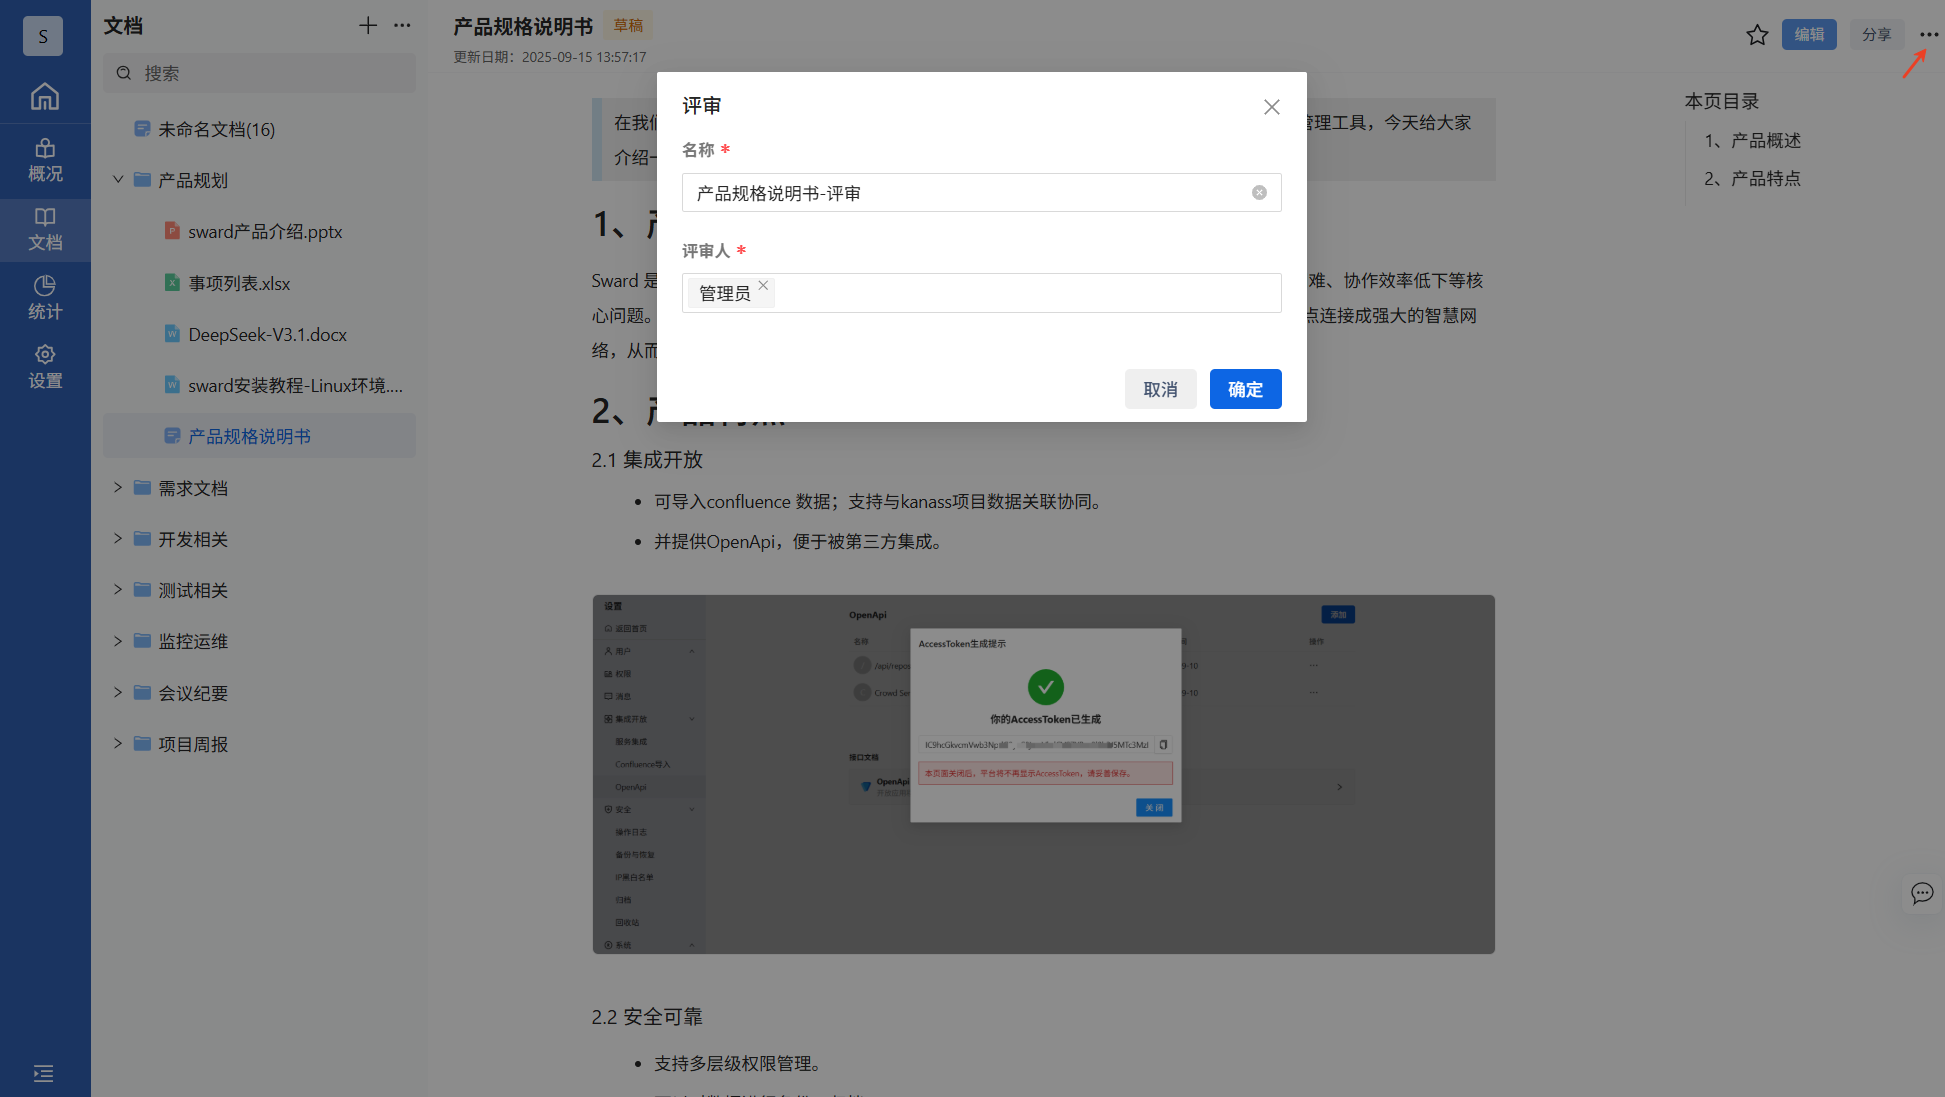Expand the 需求文档 folder
1945x1097 pixels.
coord(118,488)
